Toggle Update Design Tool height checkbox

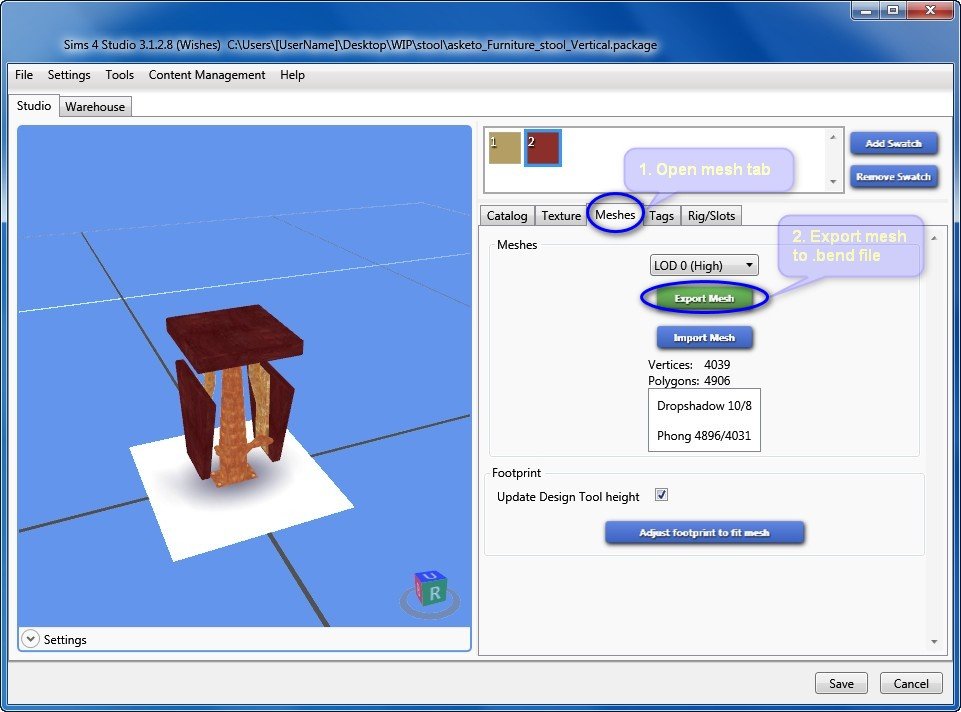(x=661, y=494)
